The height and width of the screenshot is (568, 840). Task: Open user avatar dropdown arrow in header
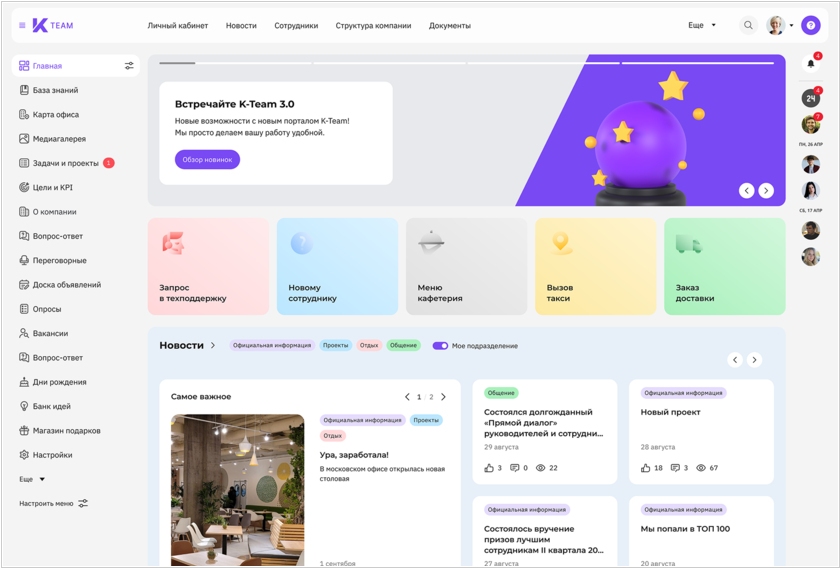click(x=791, y=26)
